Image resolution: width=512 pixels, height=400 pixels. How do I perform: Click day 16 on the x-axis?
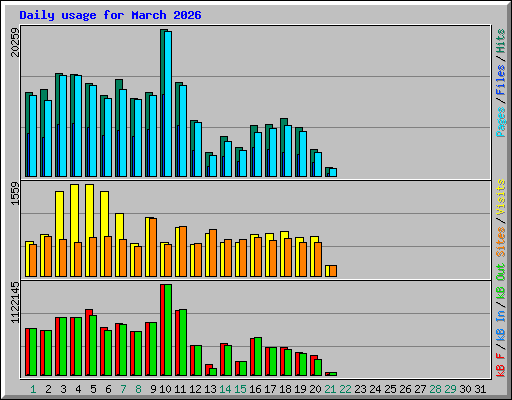coord(255,389)
